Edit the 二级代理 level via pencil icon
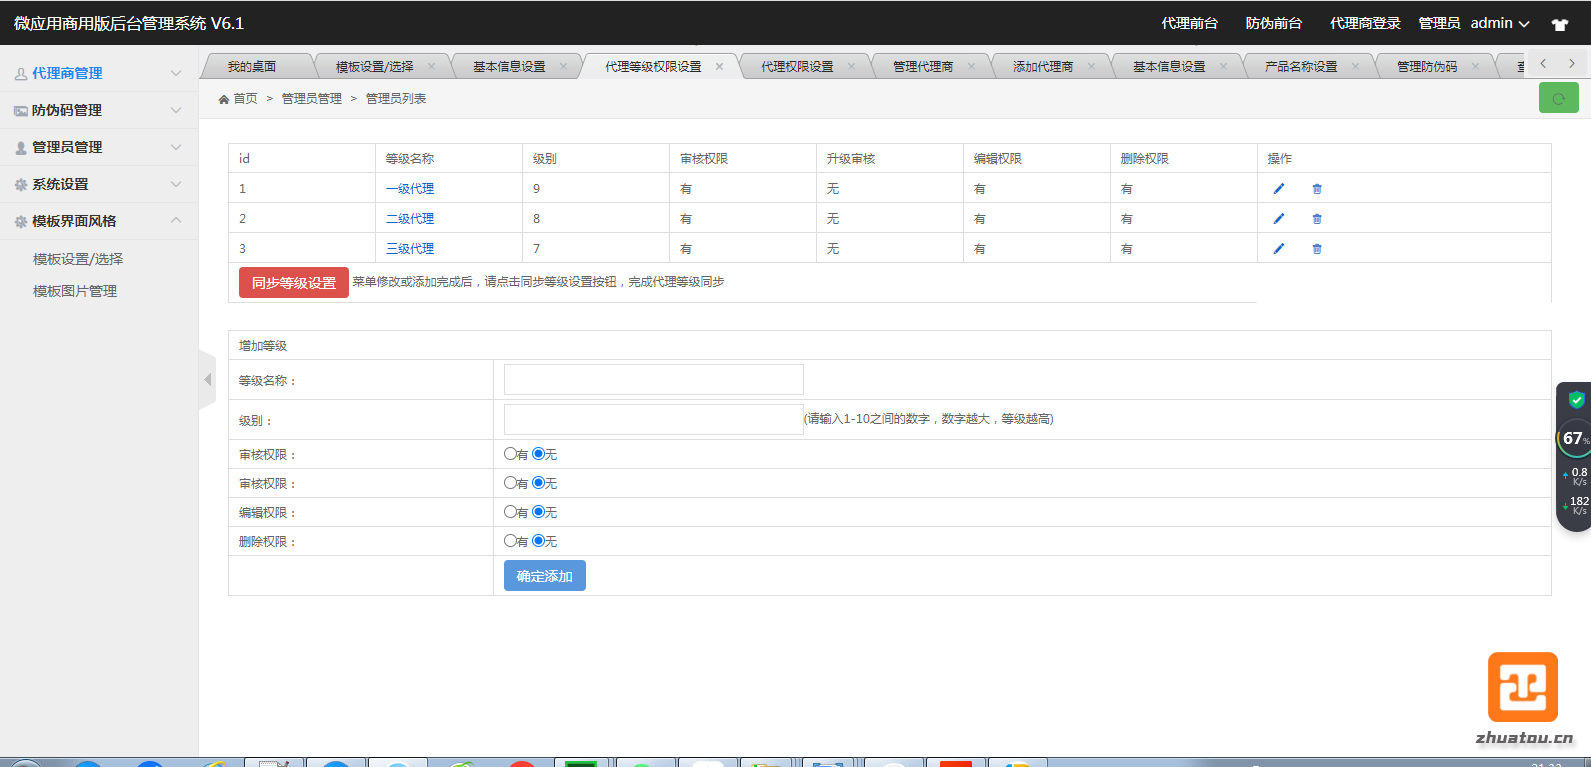Screen dimensions: 1591x767 point(1278,219)
